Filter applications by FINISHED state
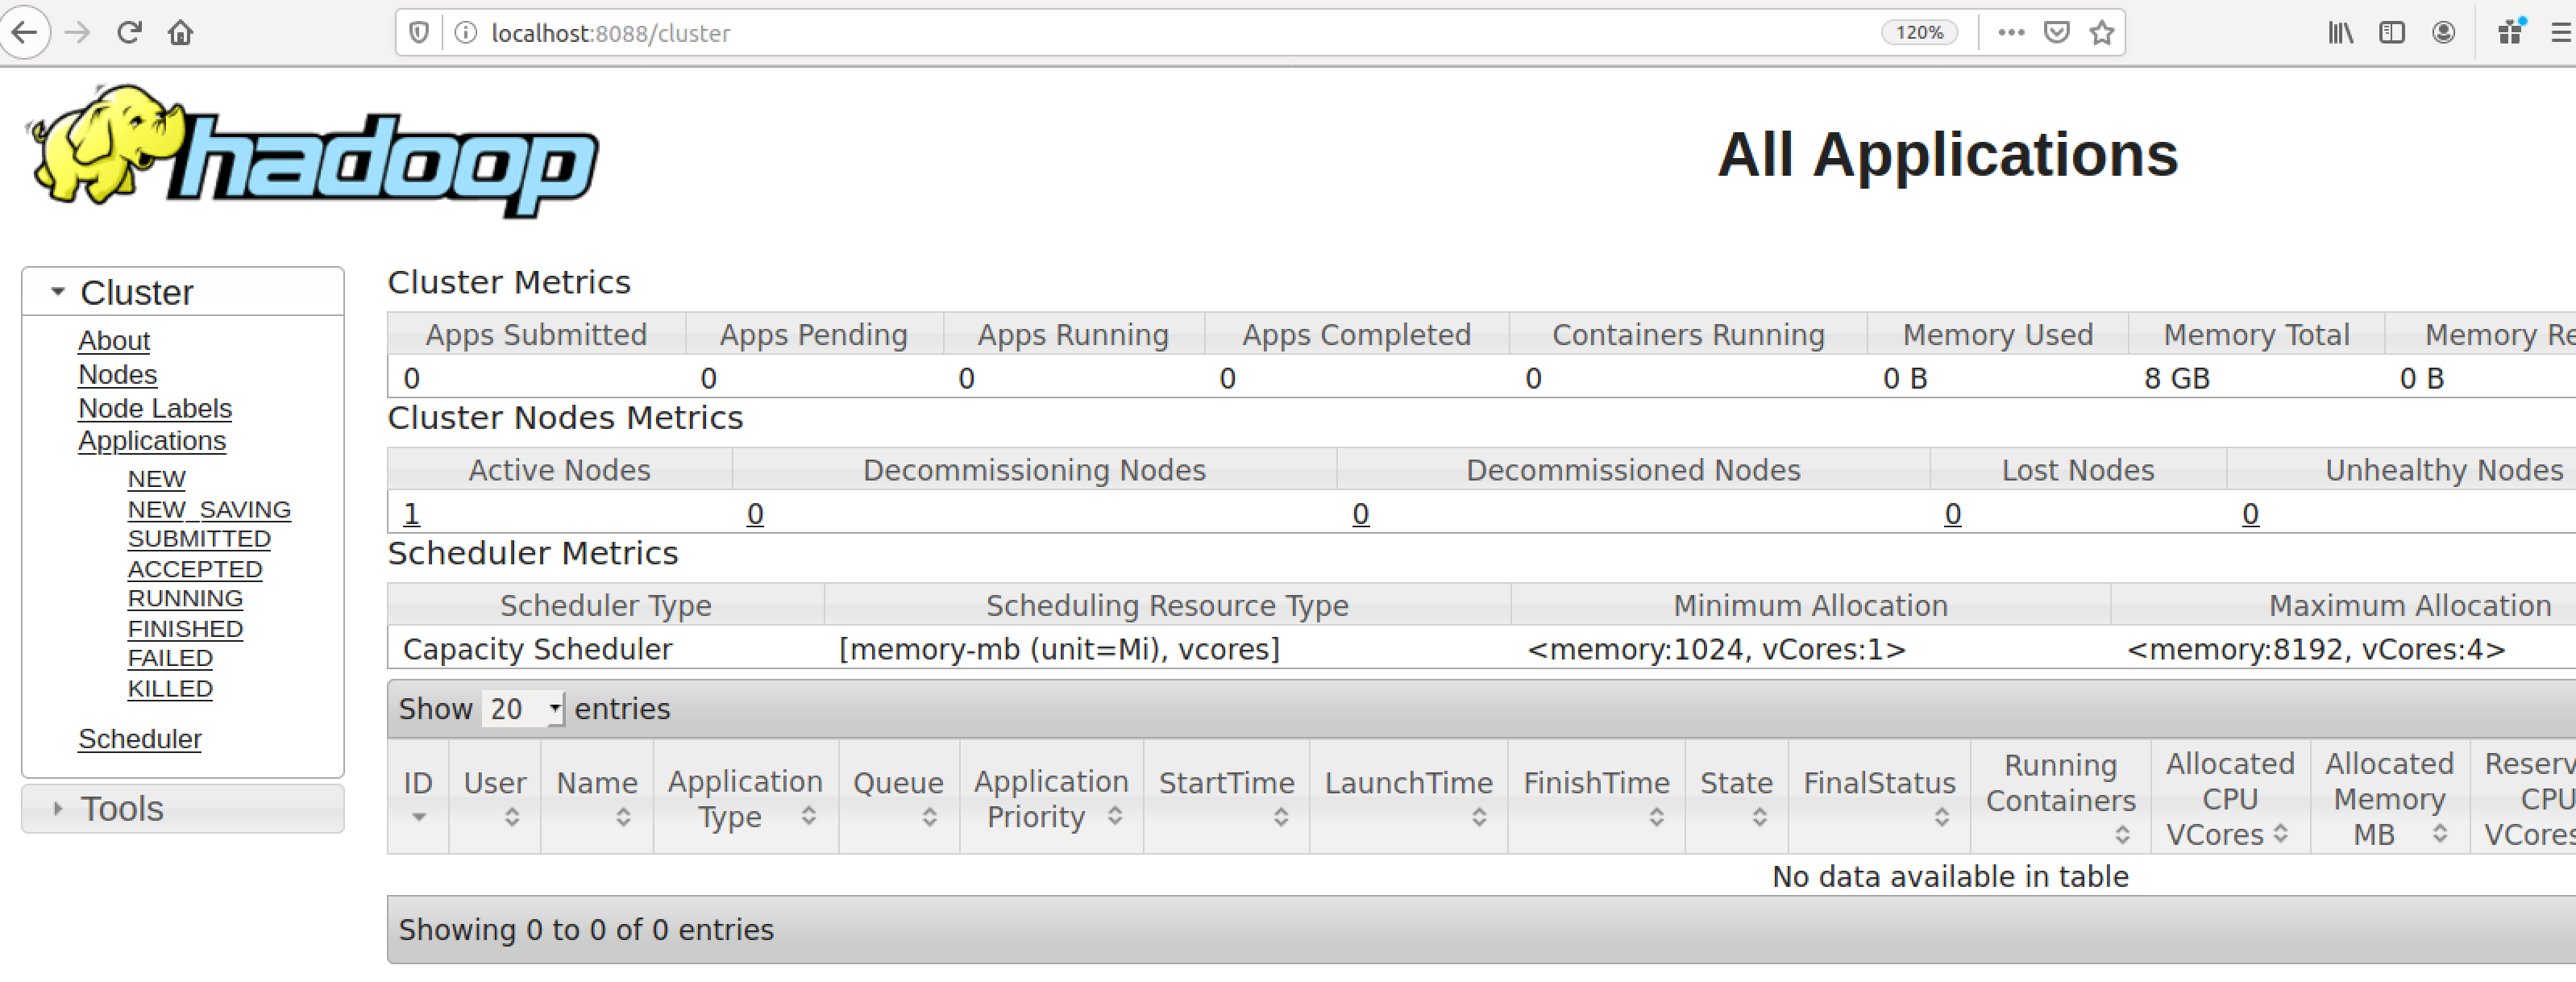This screenshot has height=982, width=2576. tap(185, 629)
